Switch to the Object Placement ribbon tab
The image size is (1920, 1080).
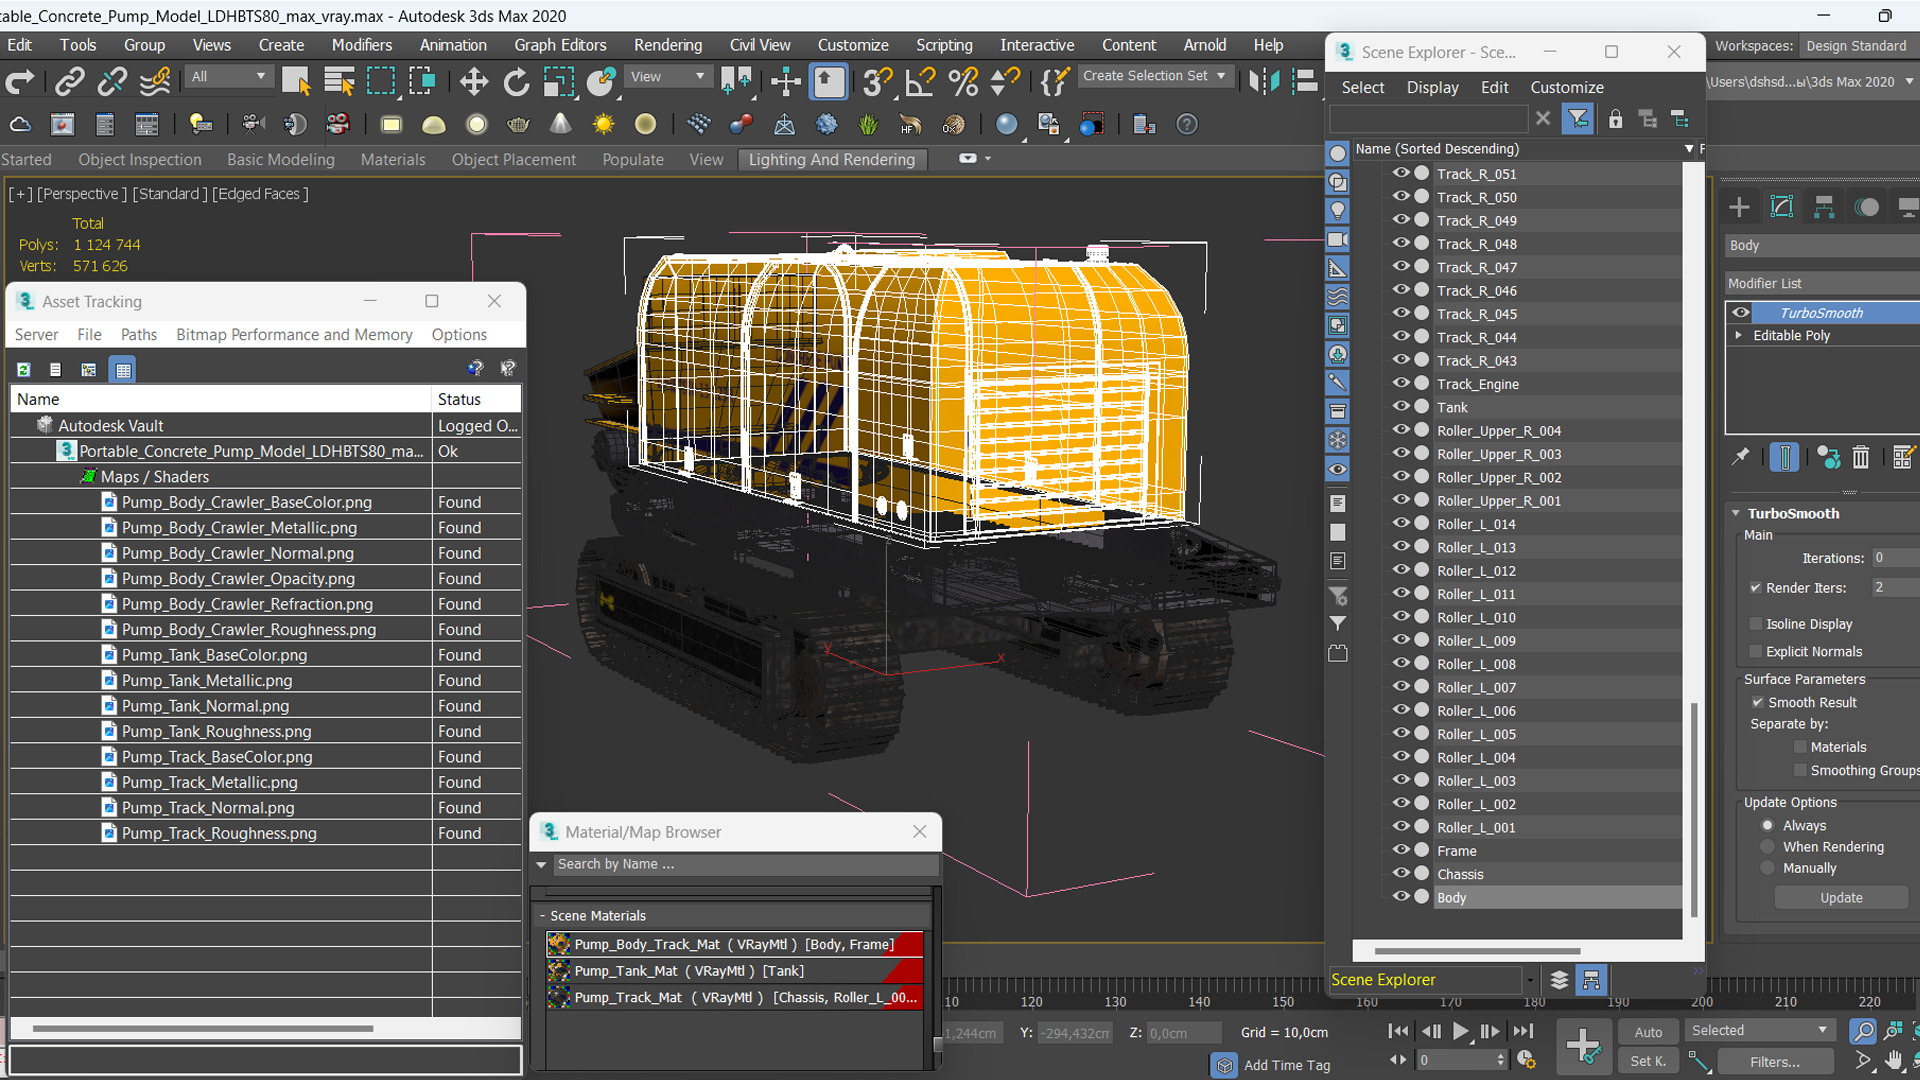point(513,160)
